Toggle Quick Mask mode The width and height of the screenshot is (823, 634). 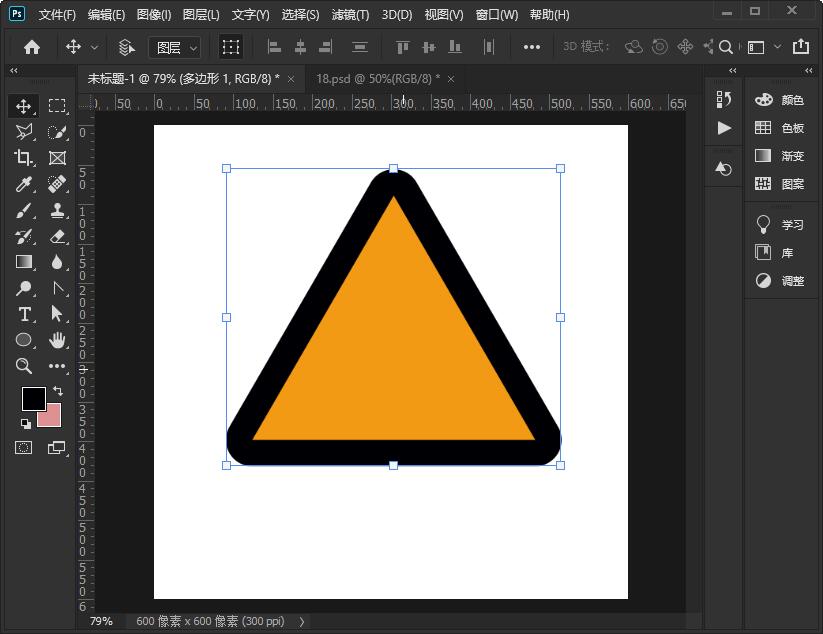pyautogui.click(x=24, y=447)
